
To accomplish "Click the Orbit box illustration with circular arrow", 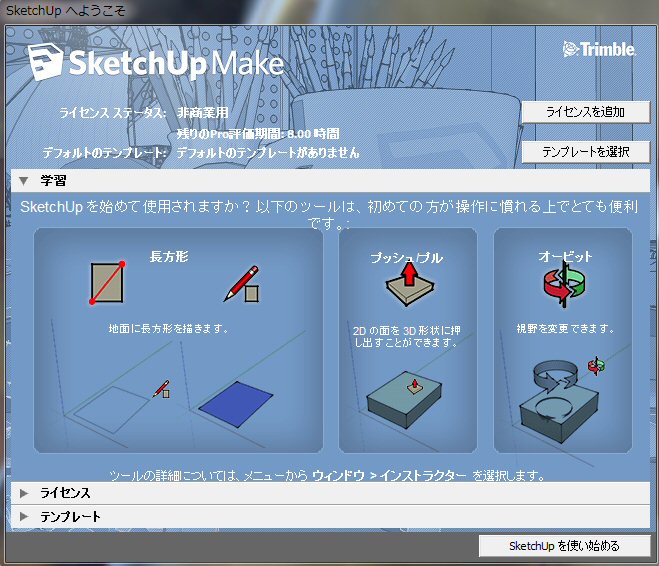I will [x=559, y=401].
